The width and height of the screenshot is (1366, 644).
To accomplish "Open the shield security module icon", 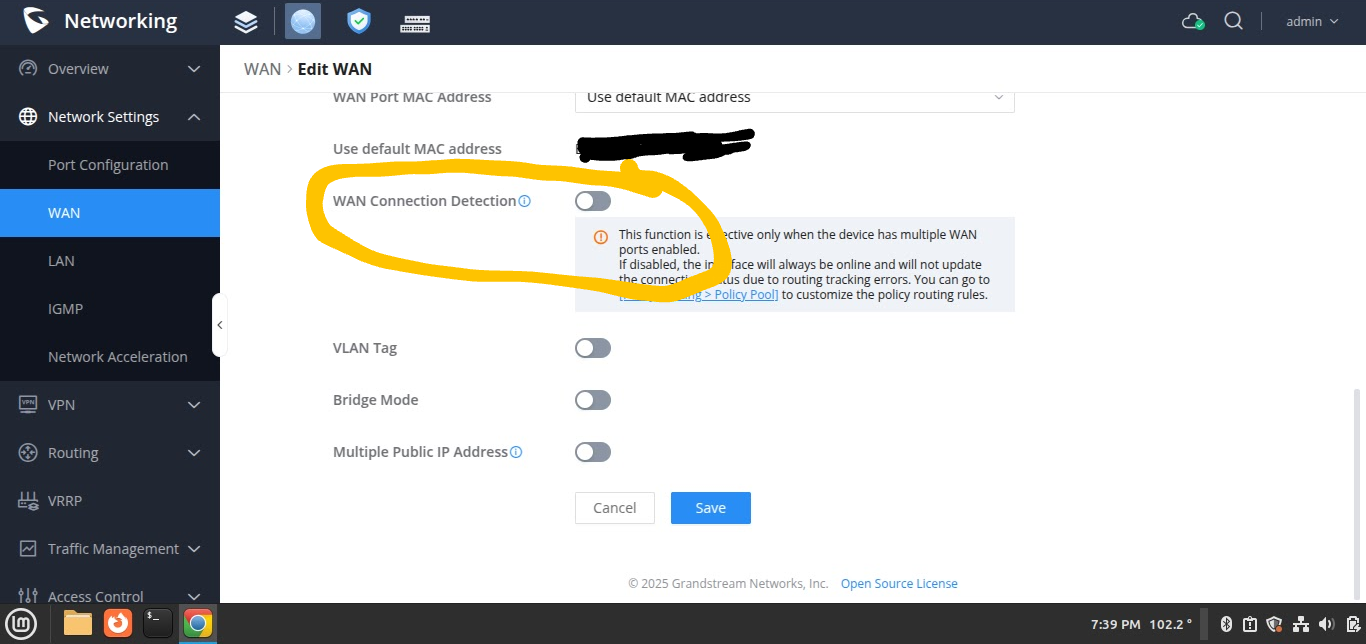I will [x=358, y=21].
